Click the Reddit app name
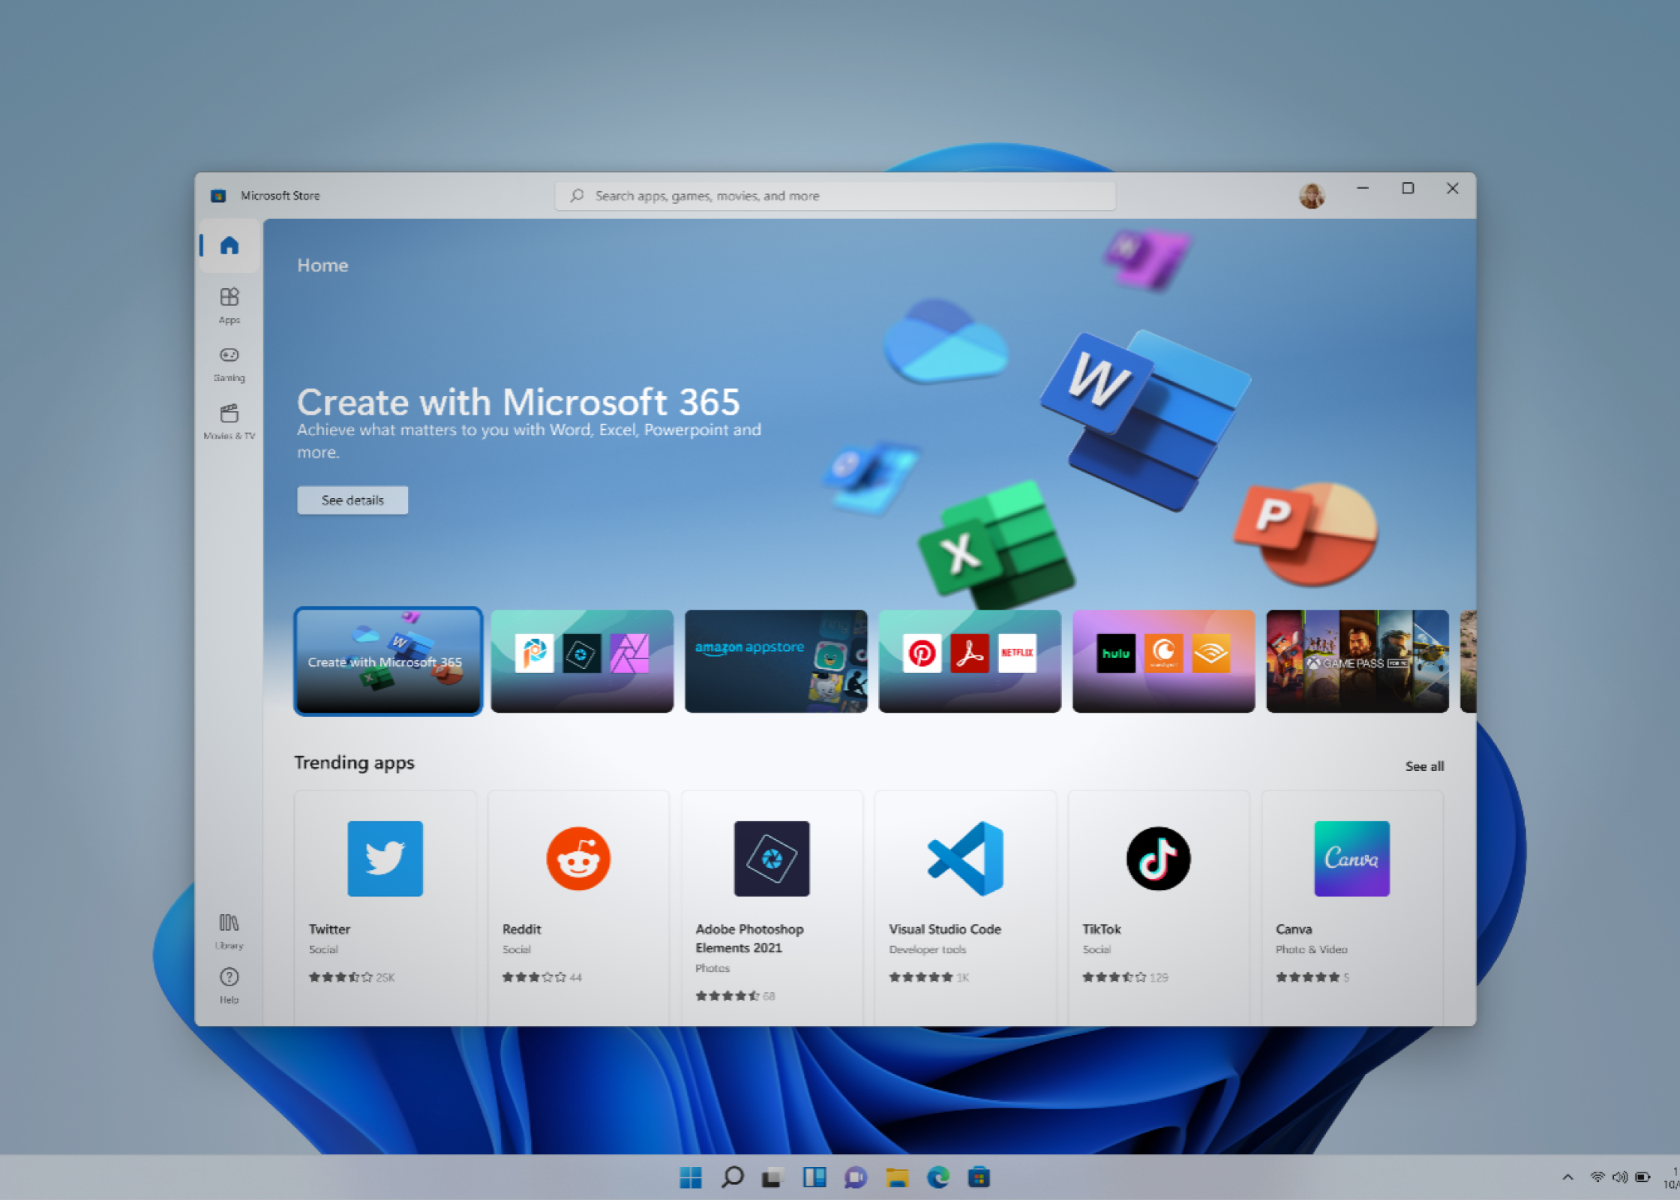The height and width of the screenshot is (1200, 1680). coord(521,929)
